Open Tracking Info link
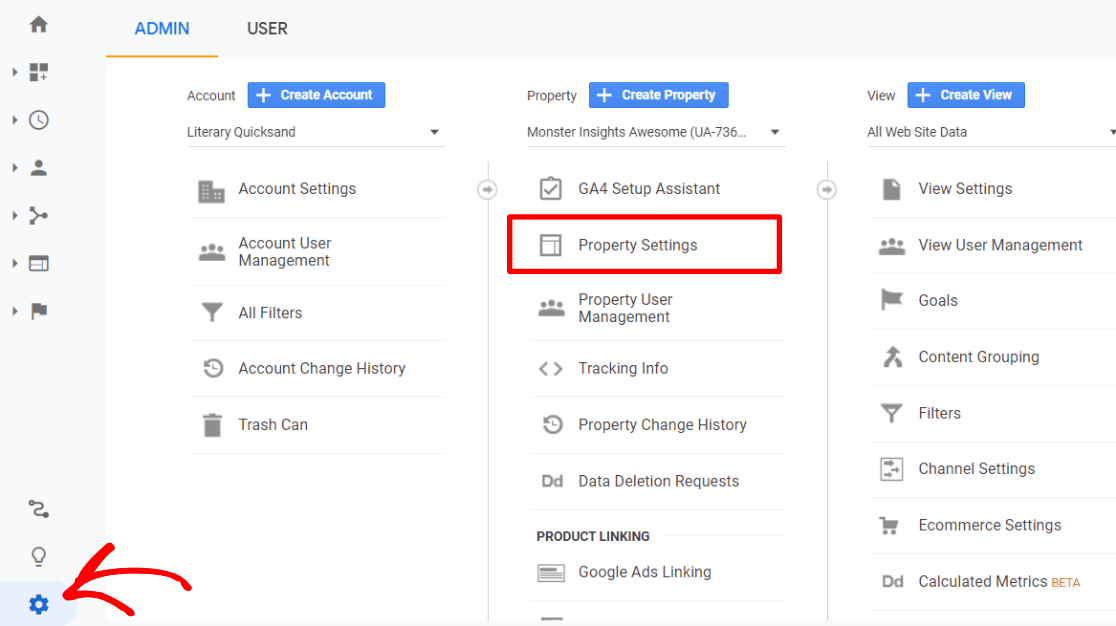The width and height of the screenshot is (1116, 626). click(623, 368)
